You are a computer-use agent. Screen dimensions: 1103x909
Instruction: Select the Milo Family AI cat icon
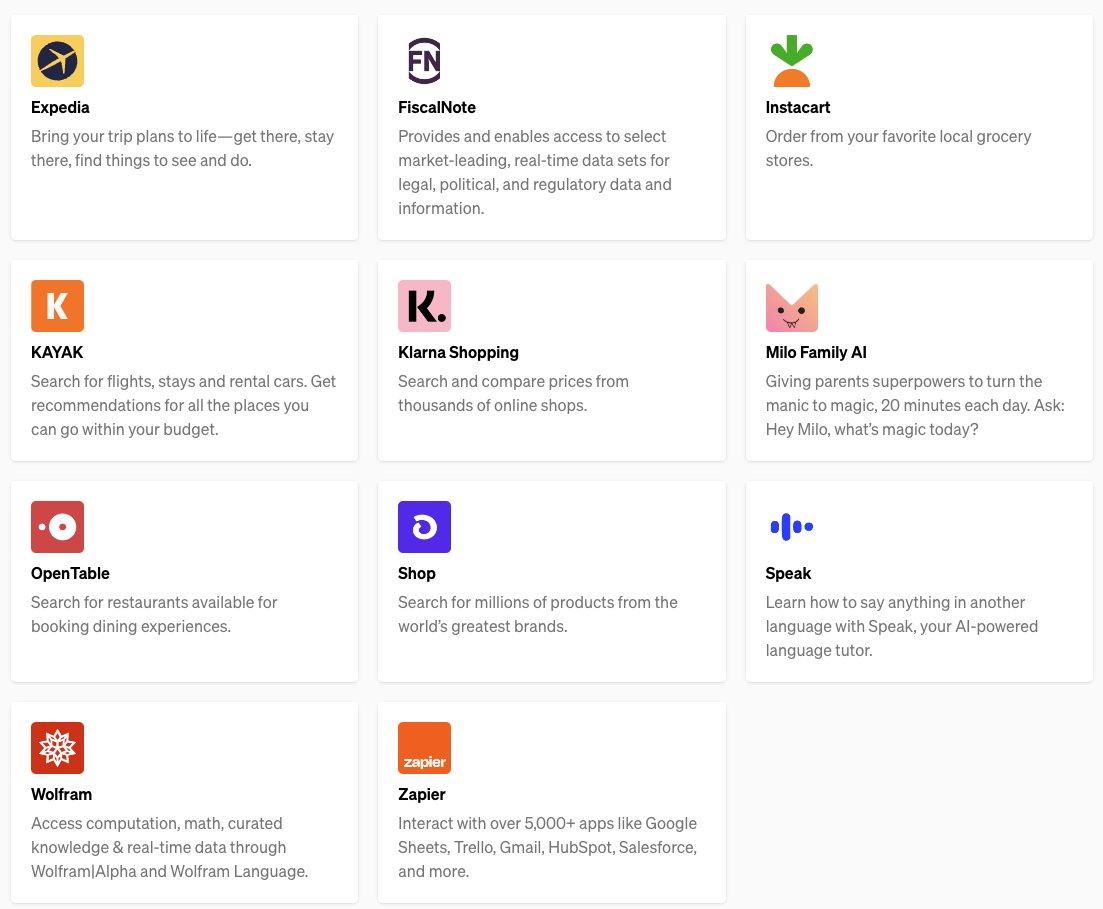tap(791, 306)
